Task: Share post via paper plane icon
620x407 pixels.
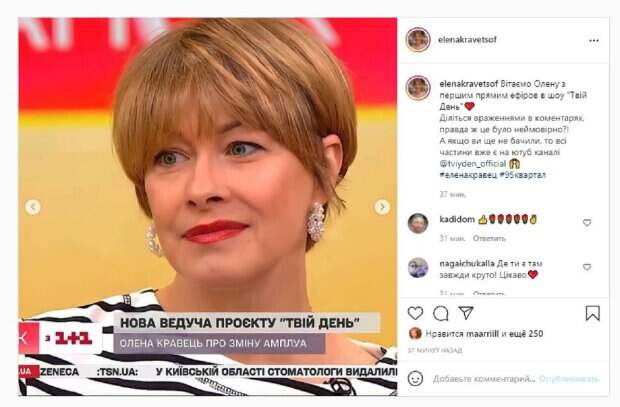Action: [466, 313]
